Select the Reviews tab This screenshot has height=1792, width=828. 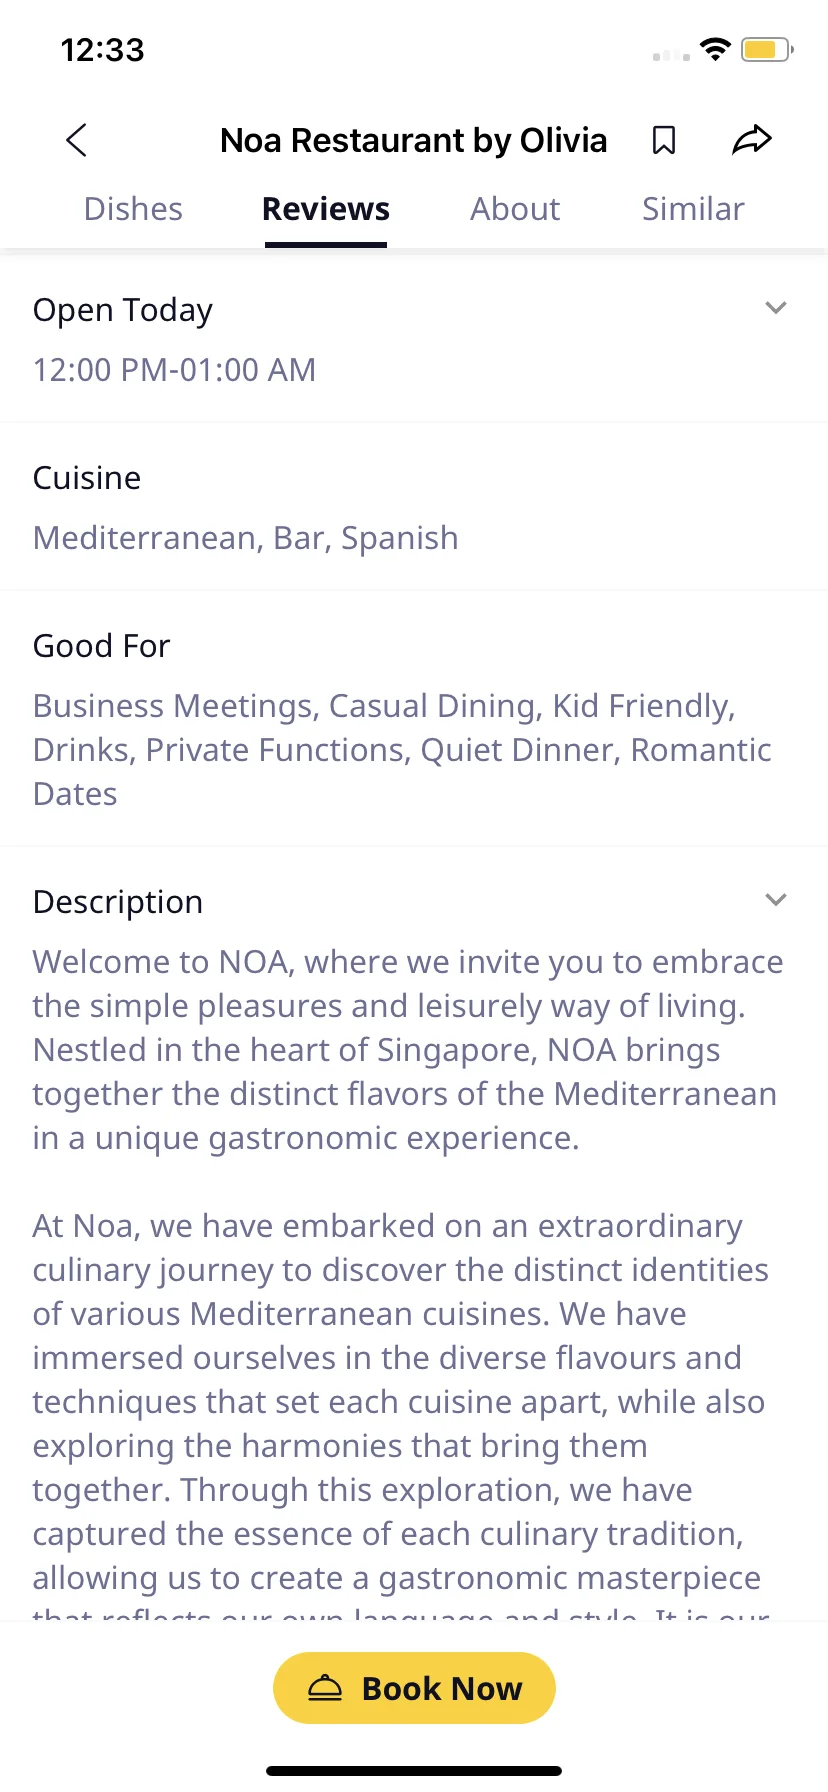coord(326,209)
